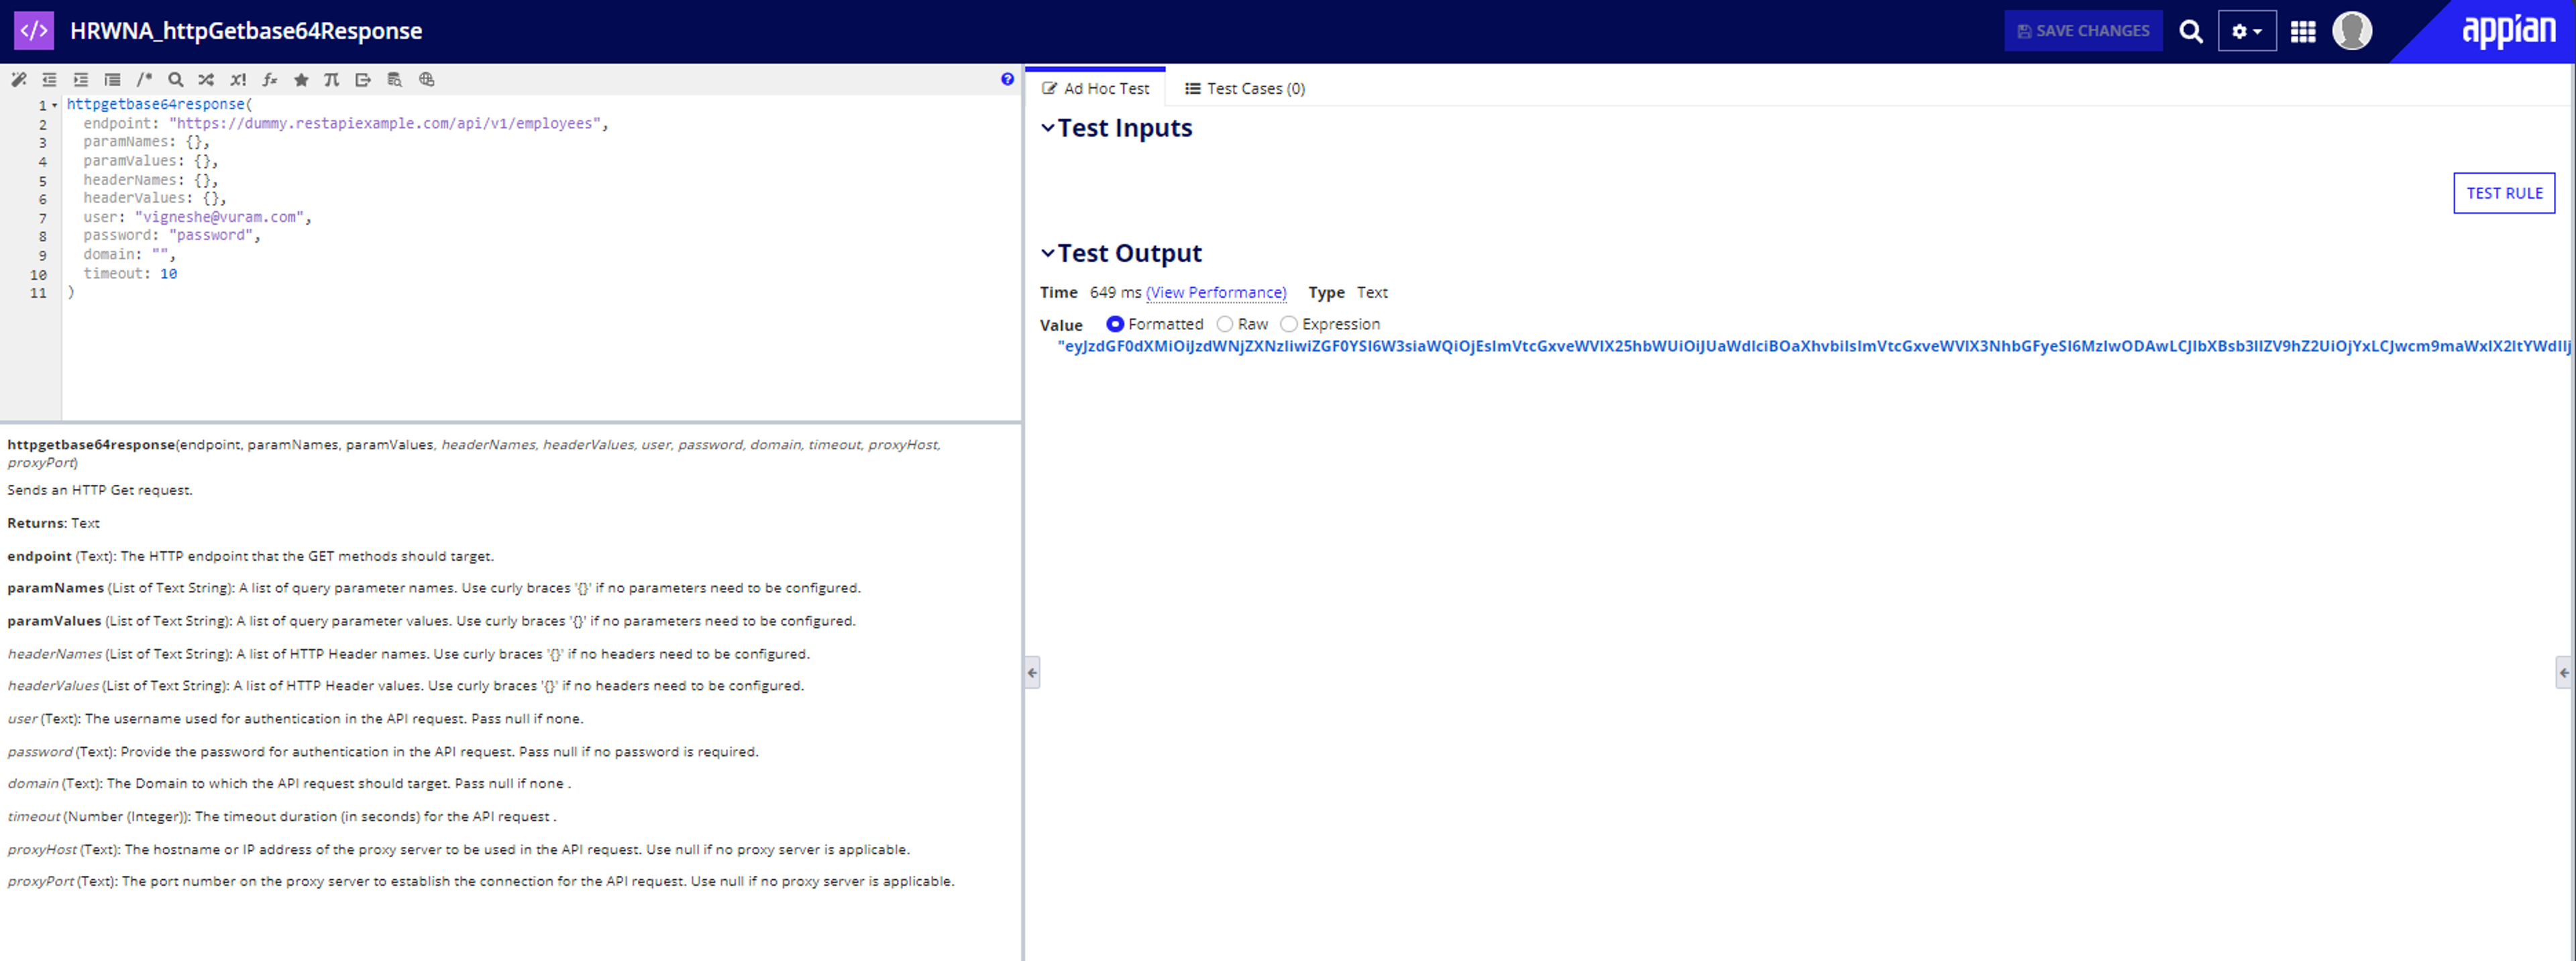
Task: Click the pi constant toolbar icon
Action: coord(332,80)
